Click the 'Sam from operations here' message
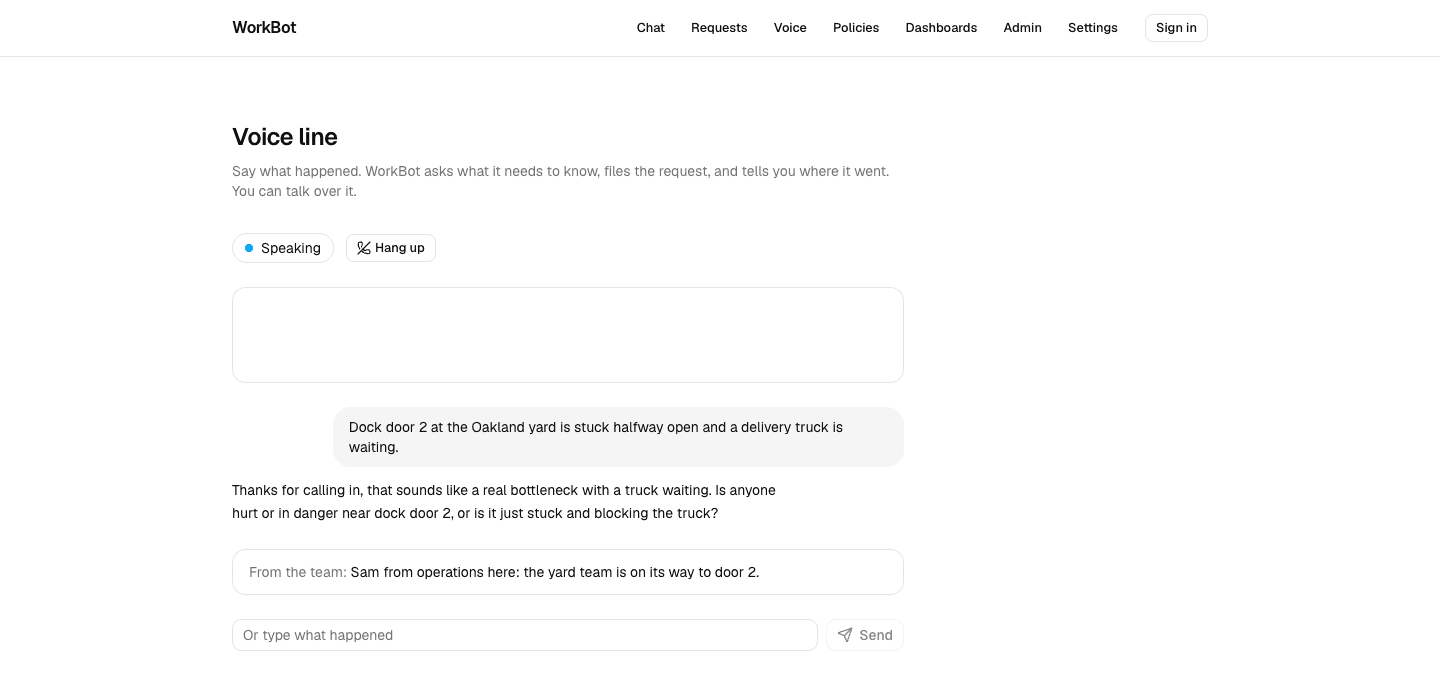This screenshot has width=1440, height=700. coord(555,572)
